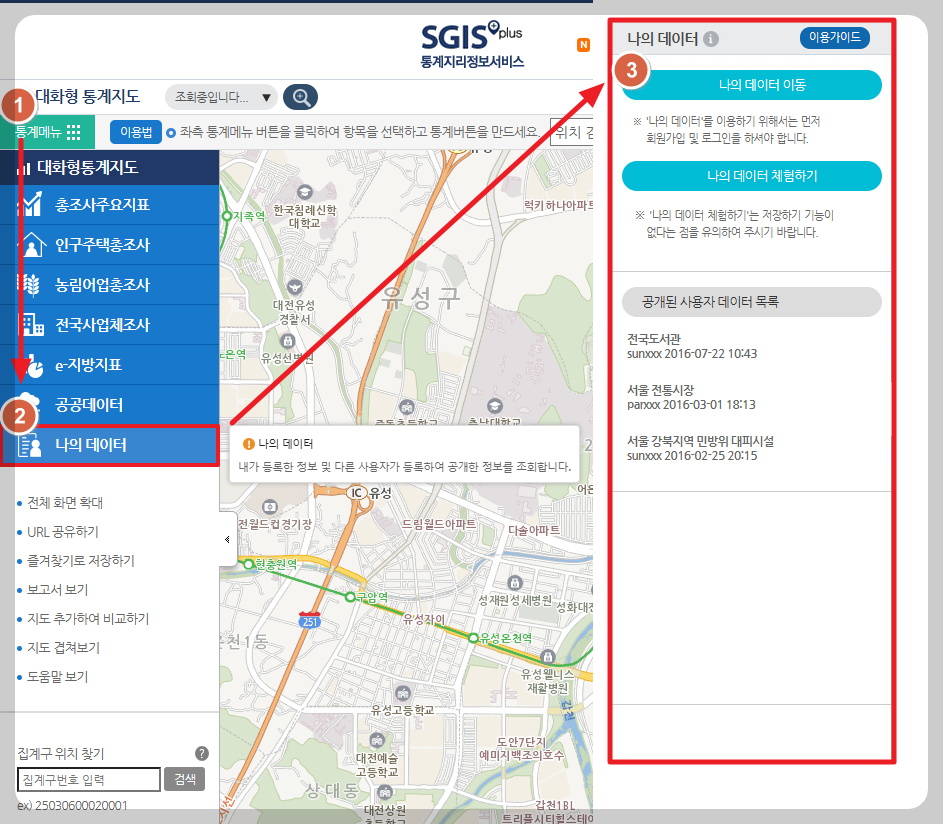Screen dimensions: 943x824
Task: Open e-지방지표 menu item
Action: click(109, 364)
